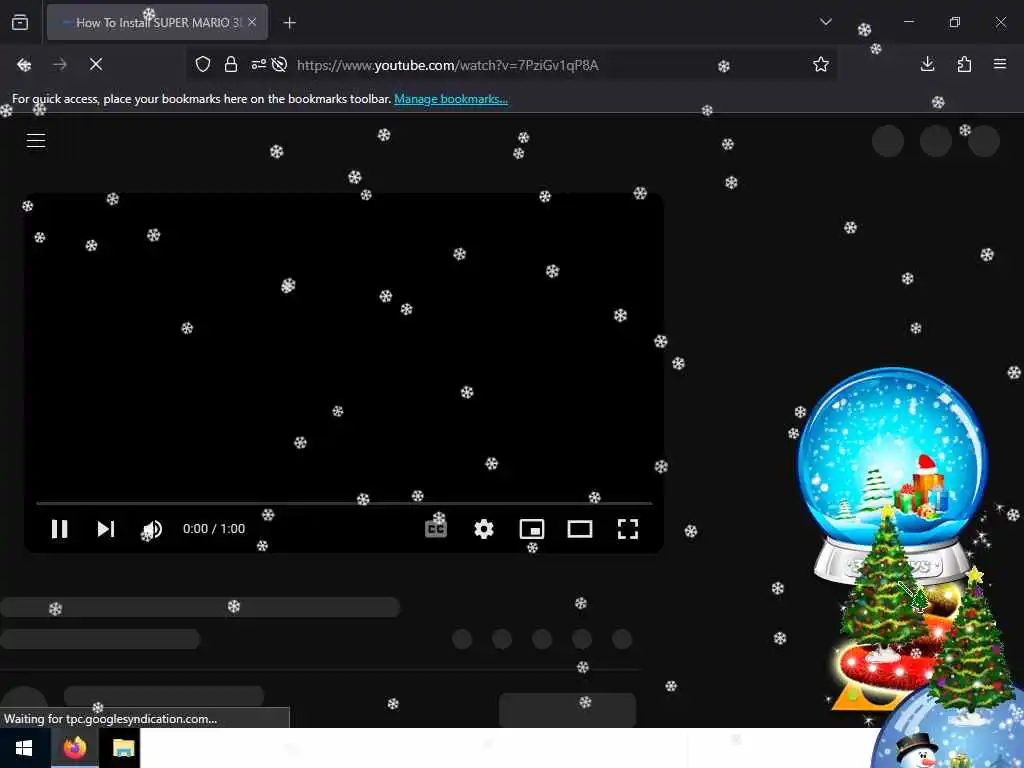This screenshot has width=1024, height=768.
Task: Select the "How To Install SUPER MARIO" tab
Action: 157,22
